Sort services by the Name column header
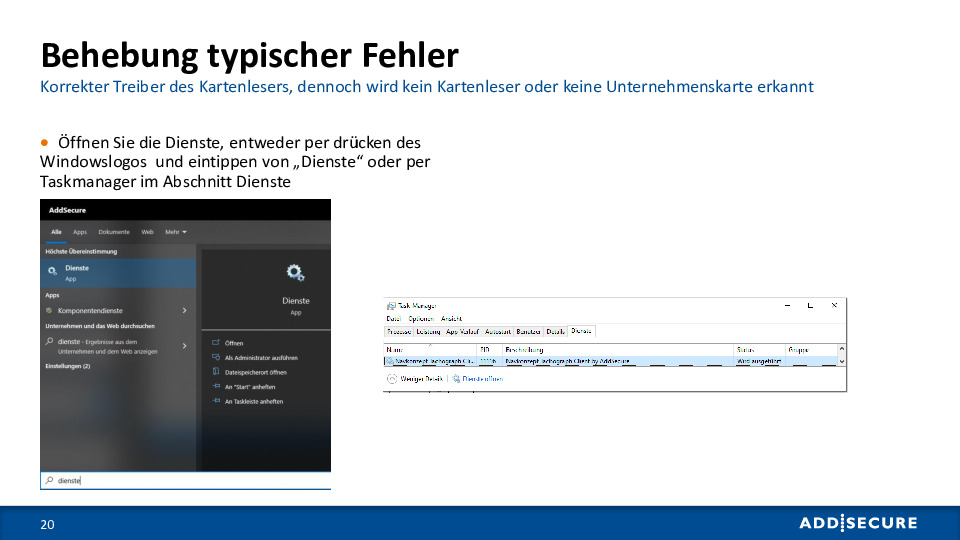 (430, 350)
